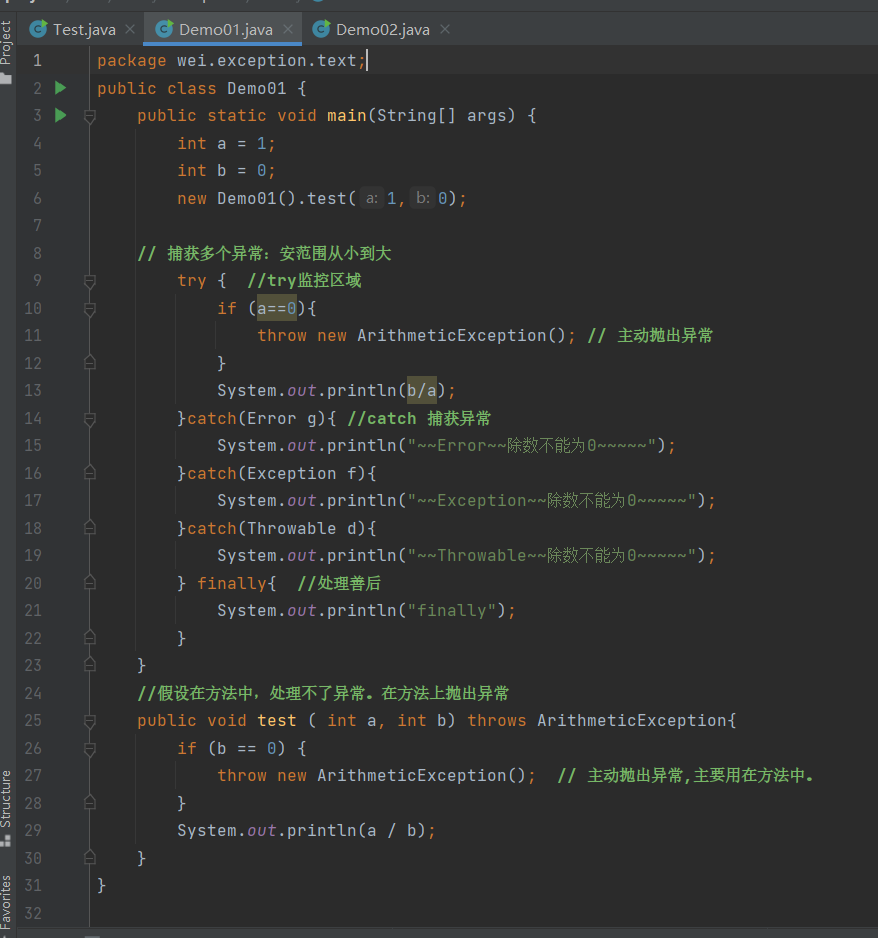Screen dimensions: 878x938
Task: Close the Demo01.java tab
Action: [x=288, y=29]
